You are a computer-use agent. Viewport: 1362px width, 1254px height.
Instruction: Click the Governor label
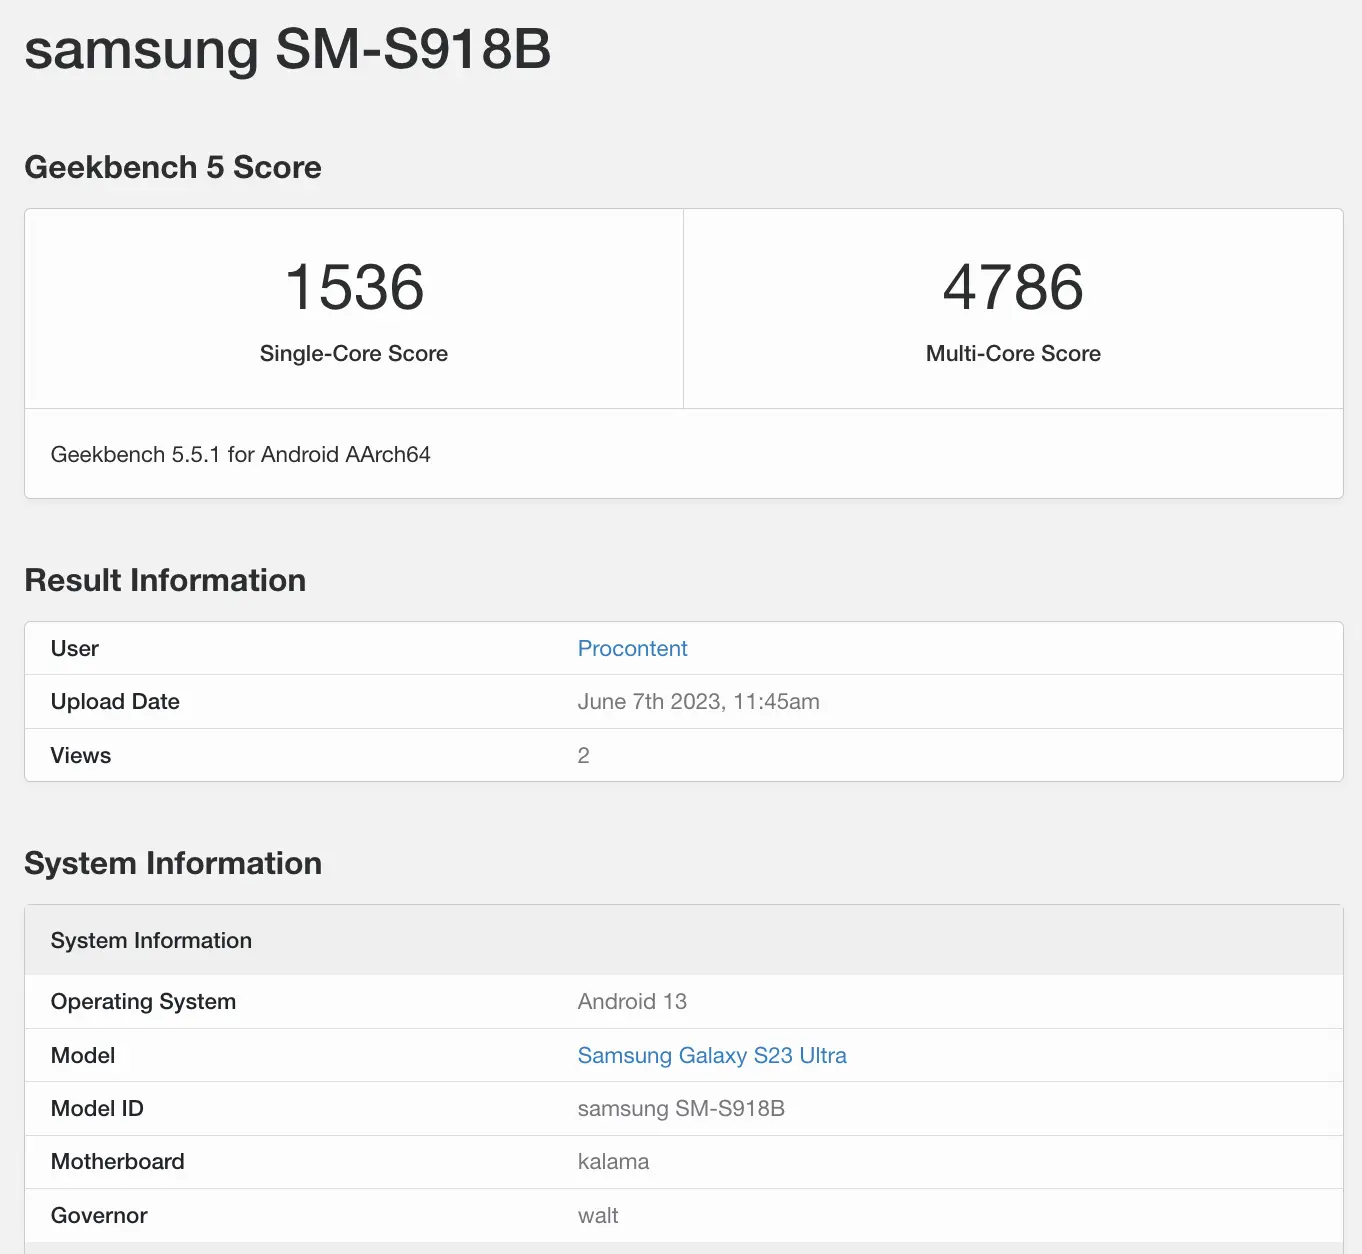point(99,1215)
